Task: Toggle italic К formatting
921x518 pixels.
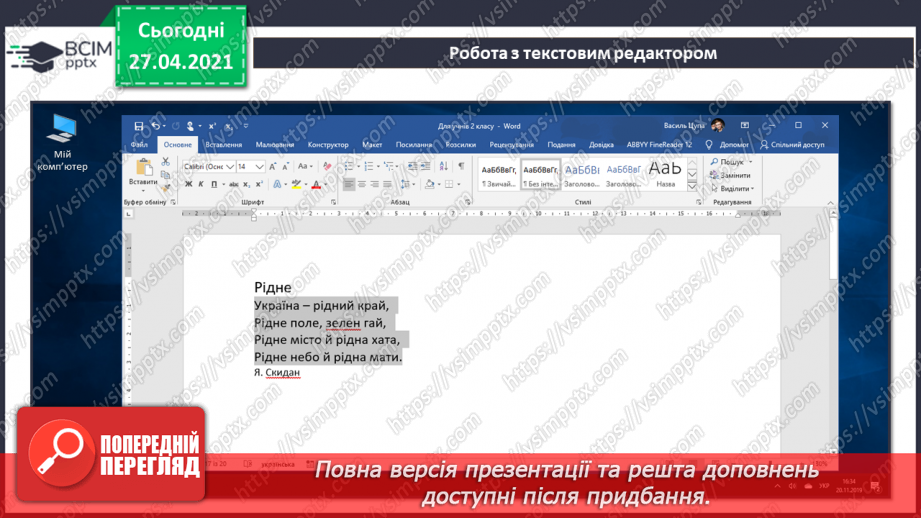Action: pos(201,184)
